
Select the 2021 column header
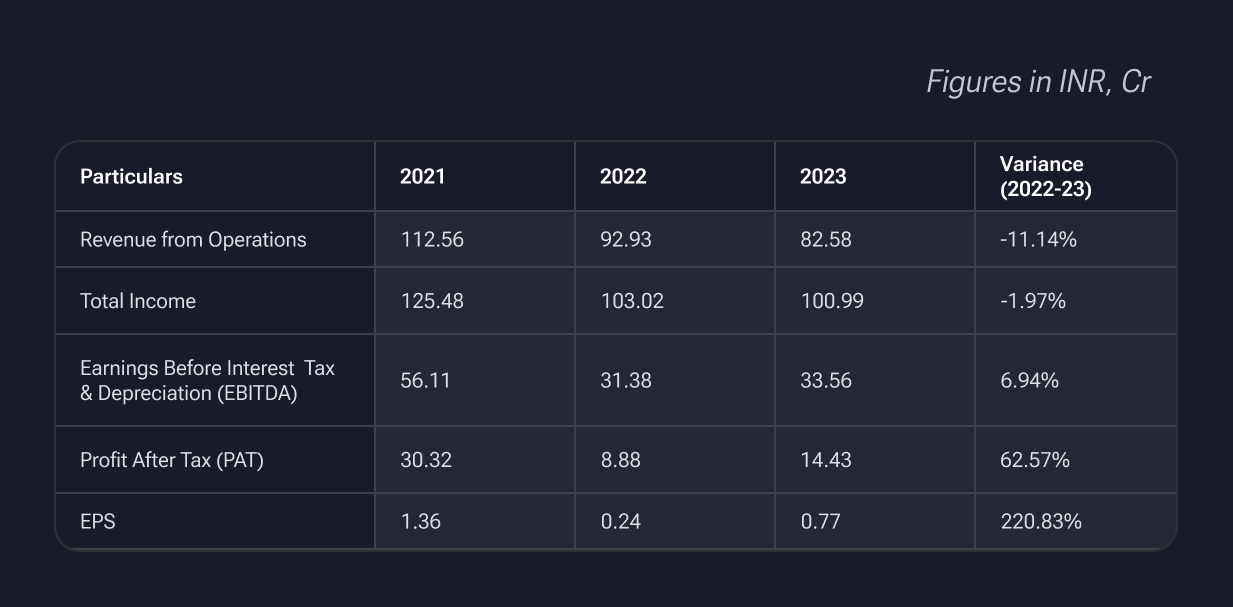[422, 177]
